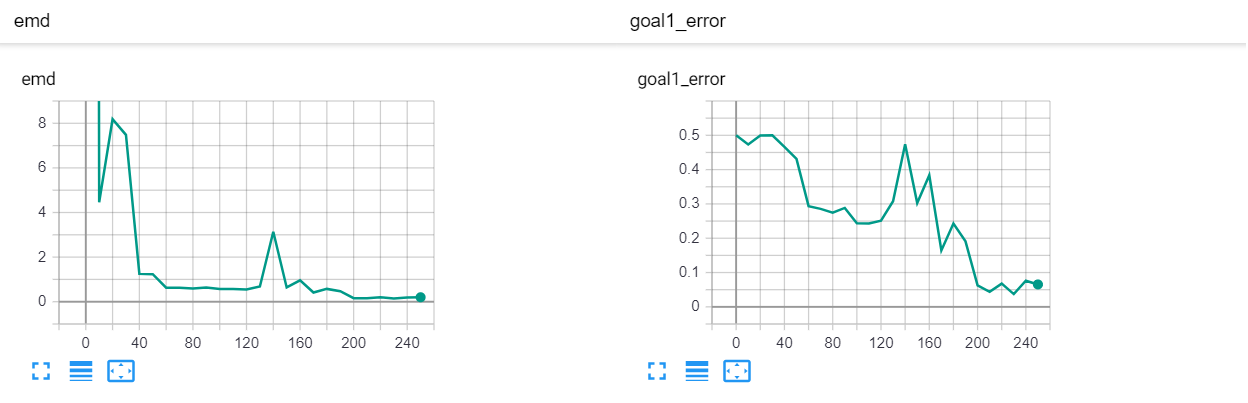This screenshot has height=403, width=1248.
Task: Click the emd curve peak near value 8
Action: pyautogui.click(x=112, y=119)
